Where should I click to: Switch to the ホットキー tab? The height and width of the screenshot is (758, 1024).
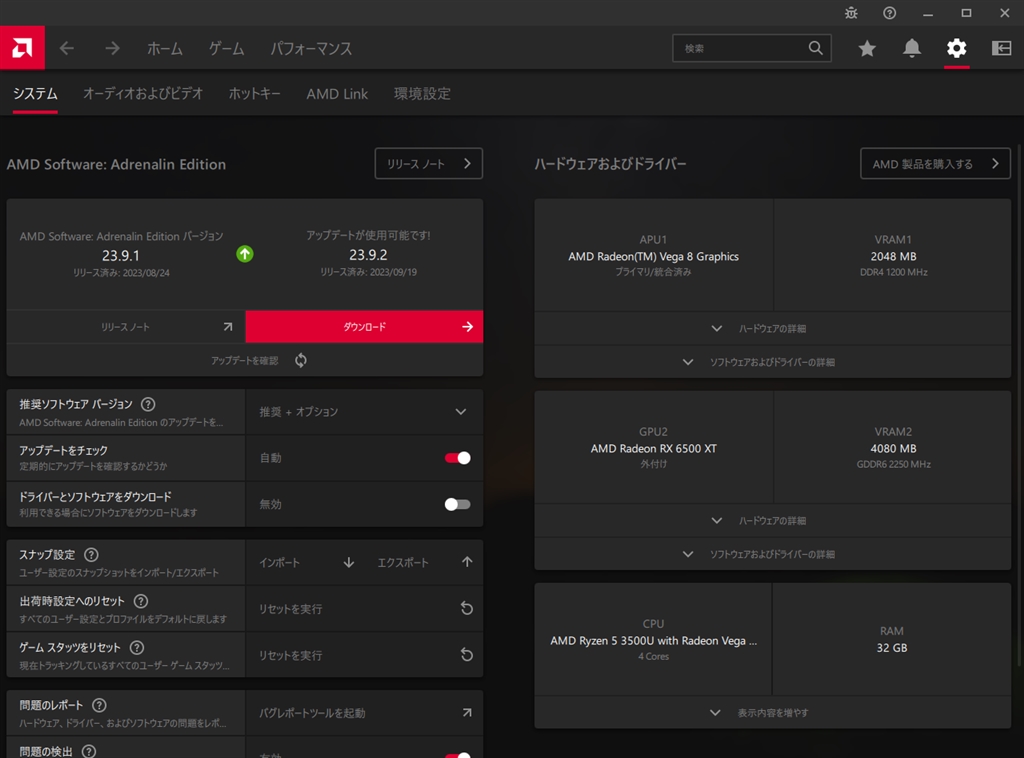tap(255, 93)
